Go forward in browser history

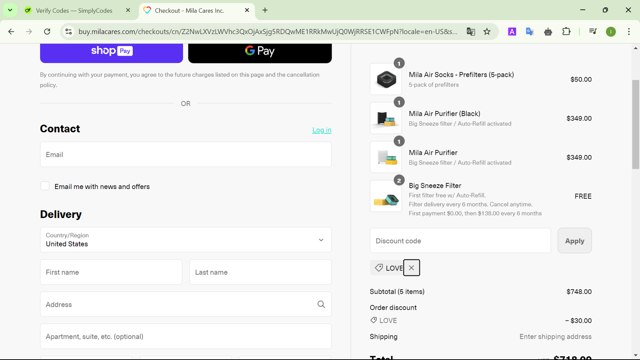click(29, 31)
